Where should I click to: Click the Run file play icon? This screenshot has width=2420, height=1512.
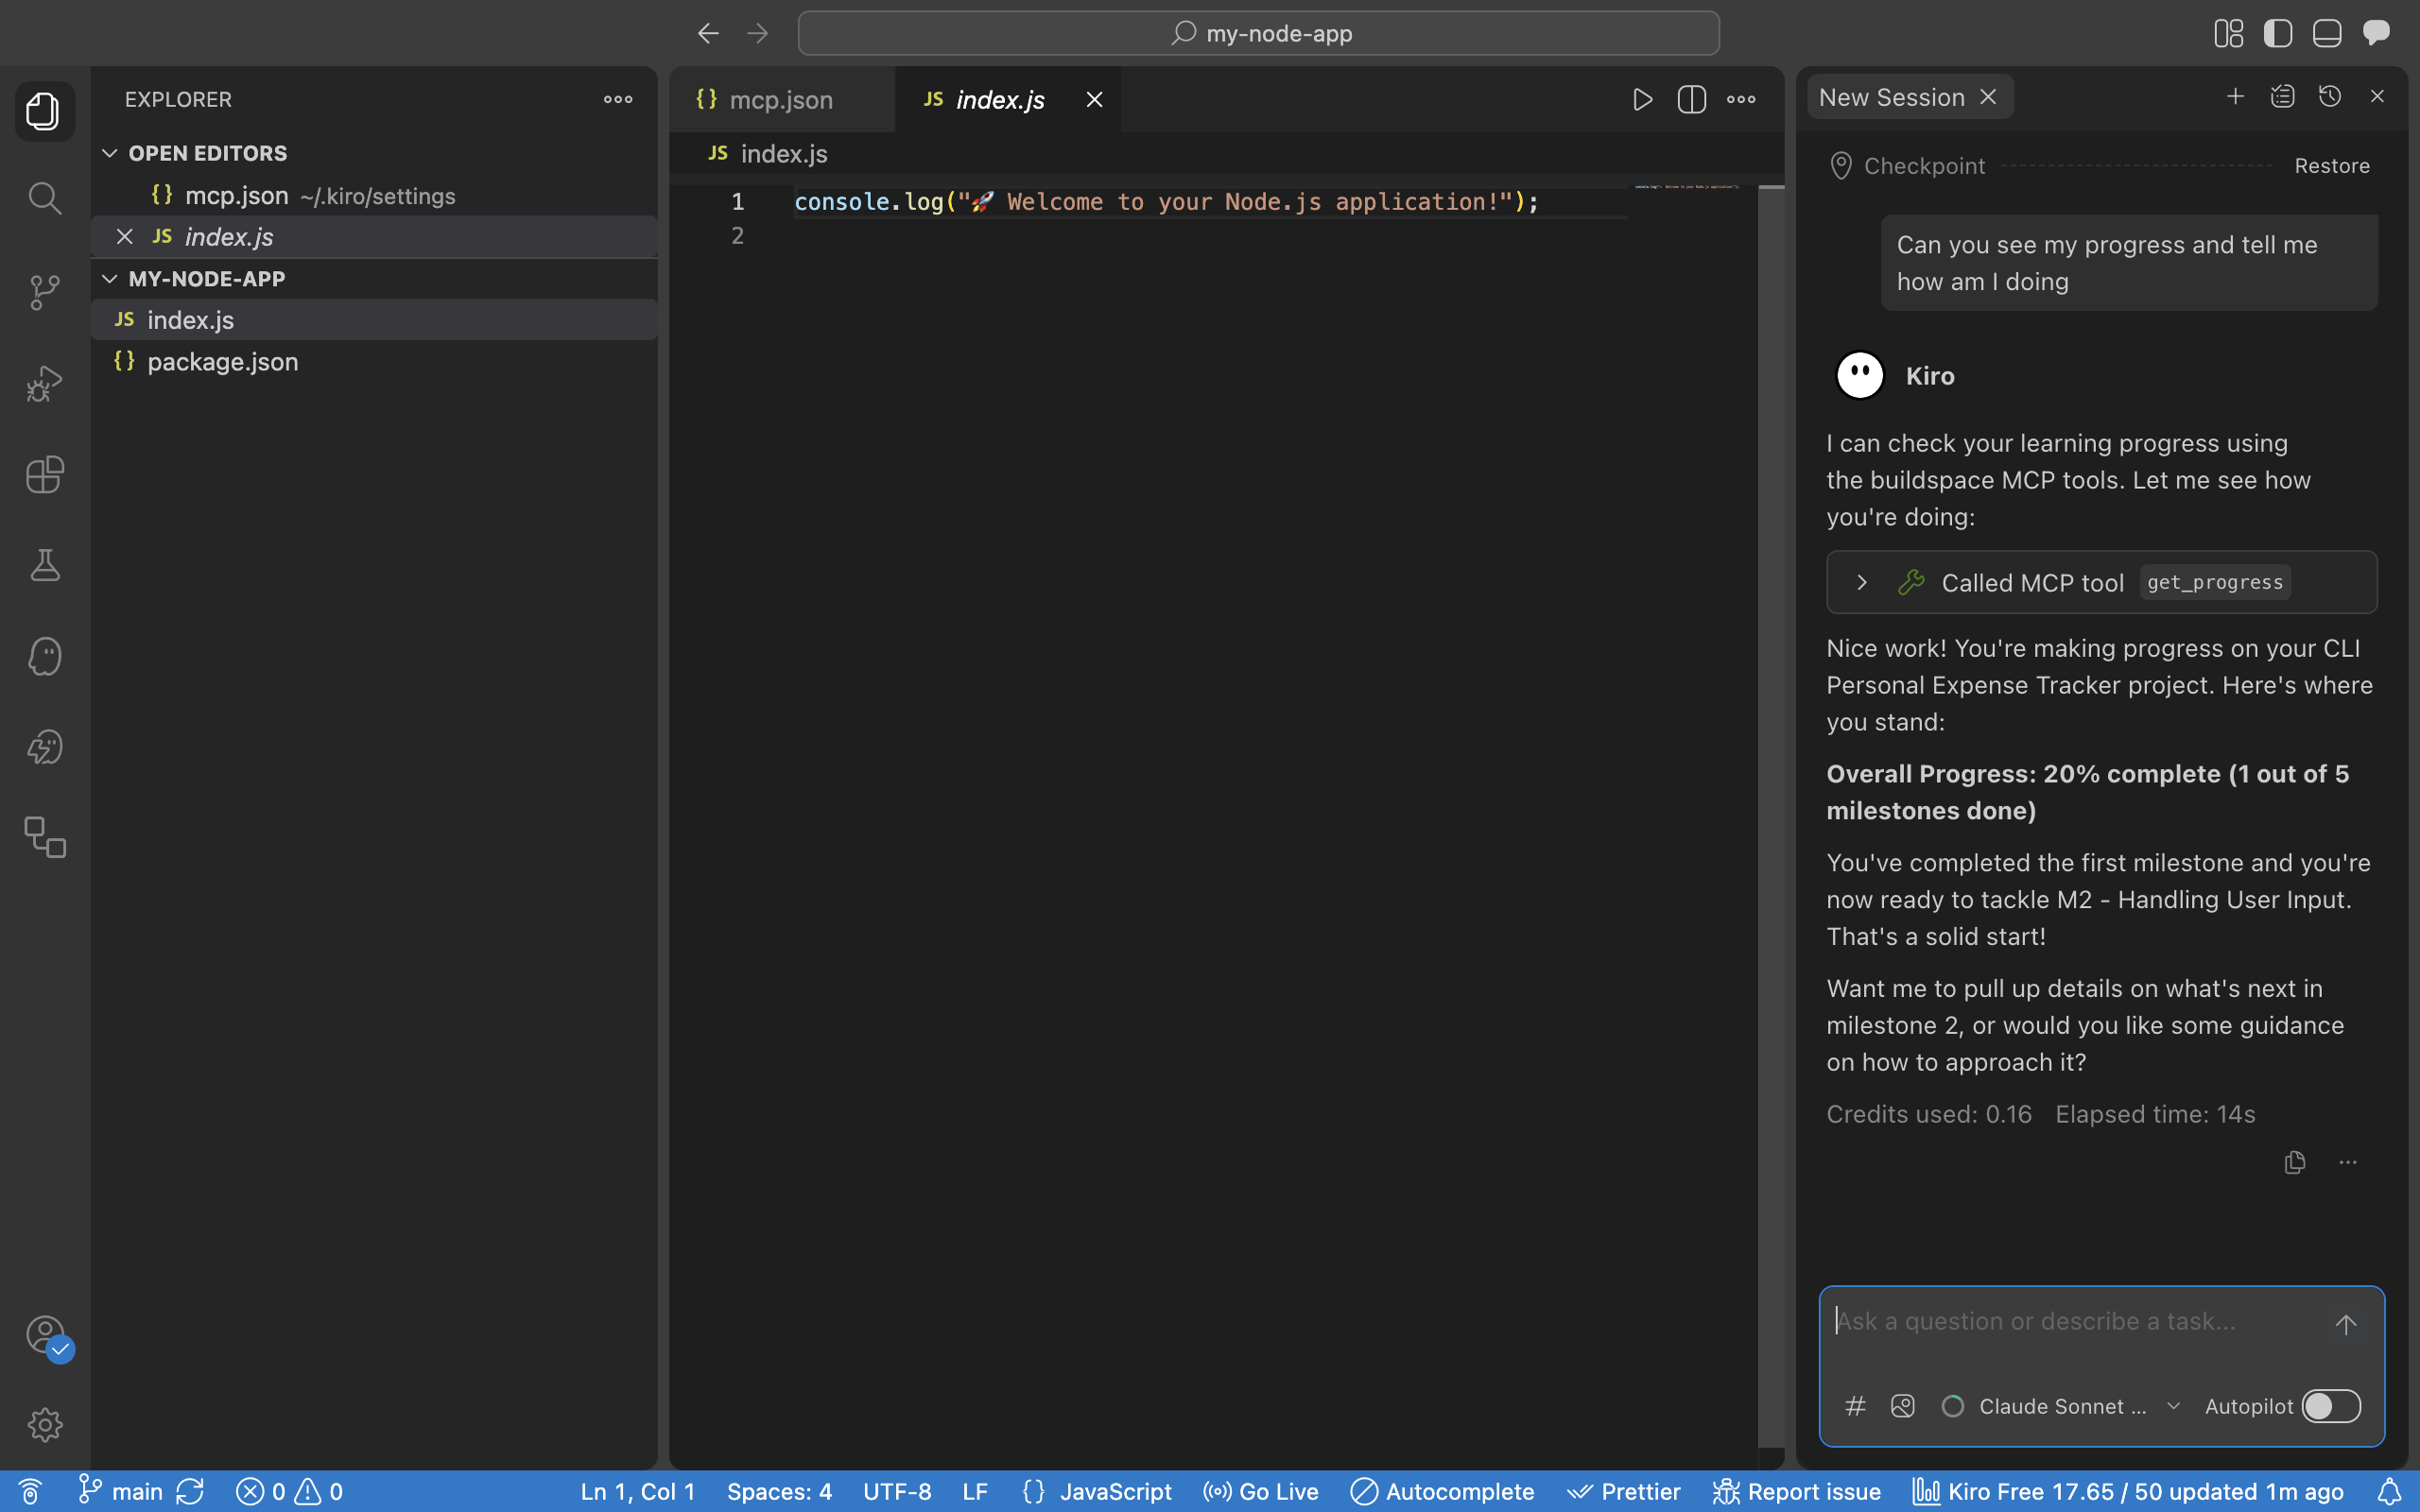(x=1642, y=99)
